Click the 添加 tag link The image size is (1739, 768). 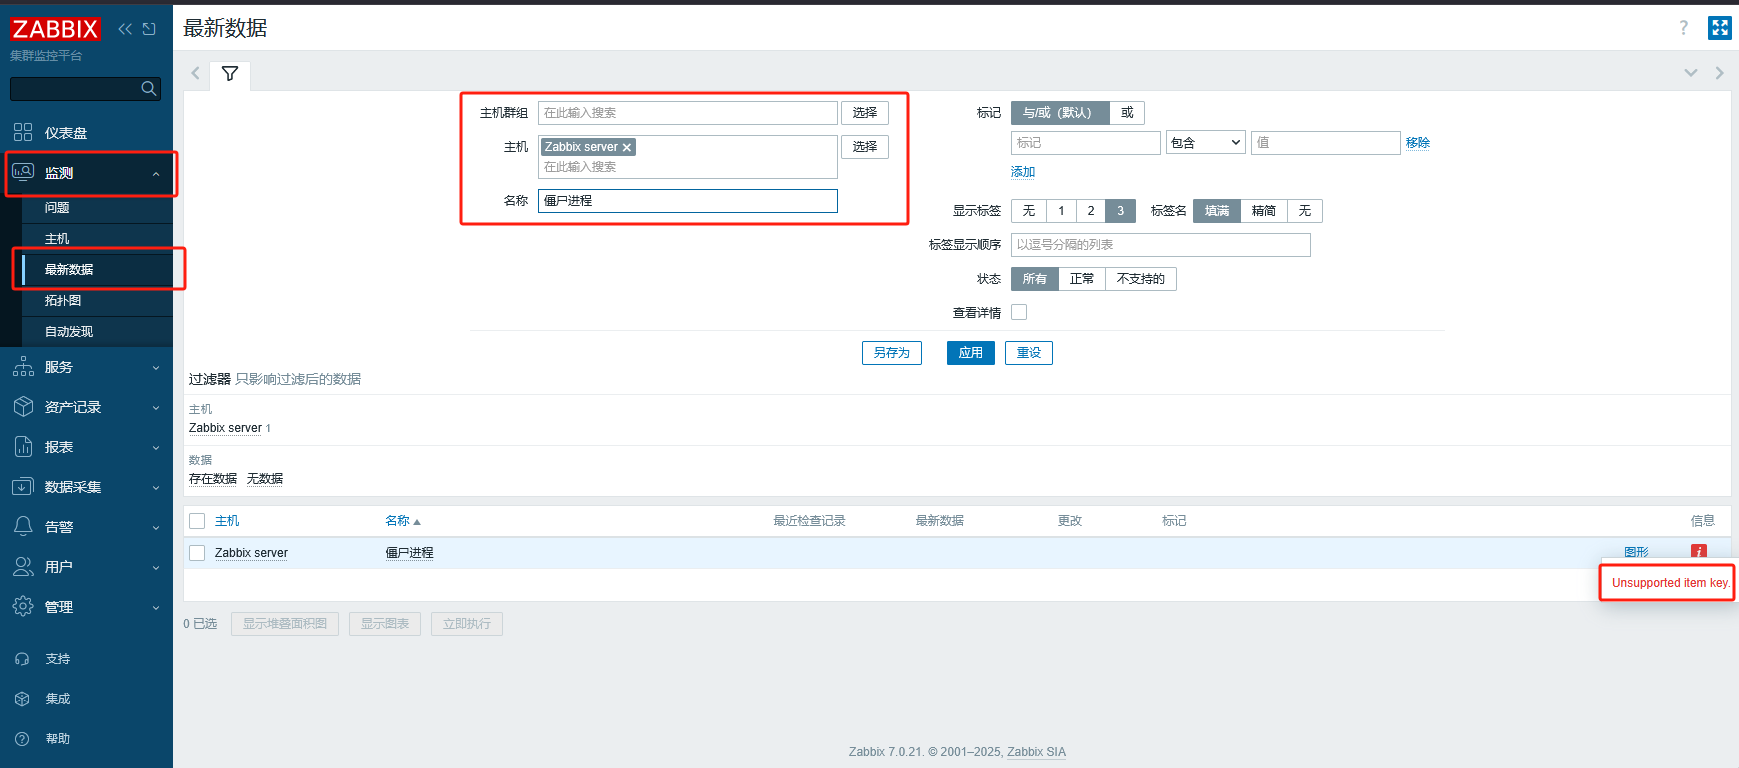(1023, 172)
